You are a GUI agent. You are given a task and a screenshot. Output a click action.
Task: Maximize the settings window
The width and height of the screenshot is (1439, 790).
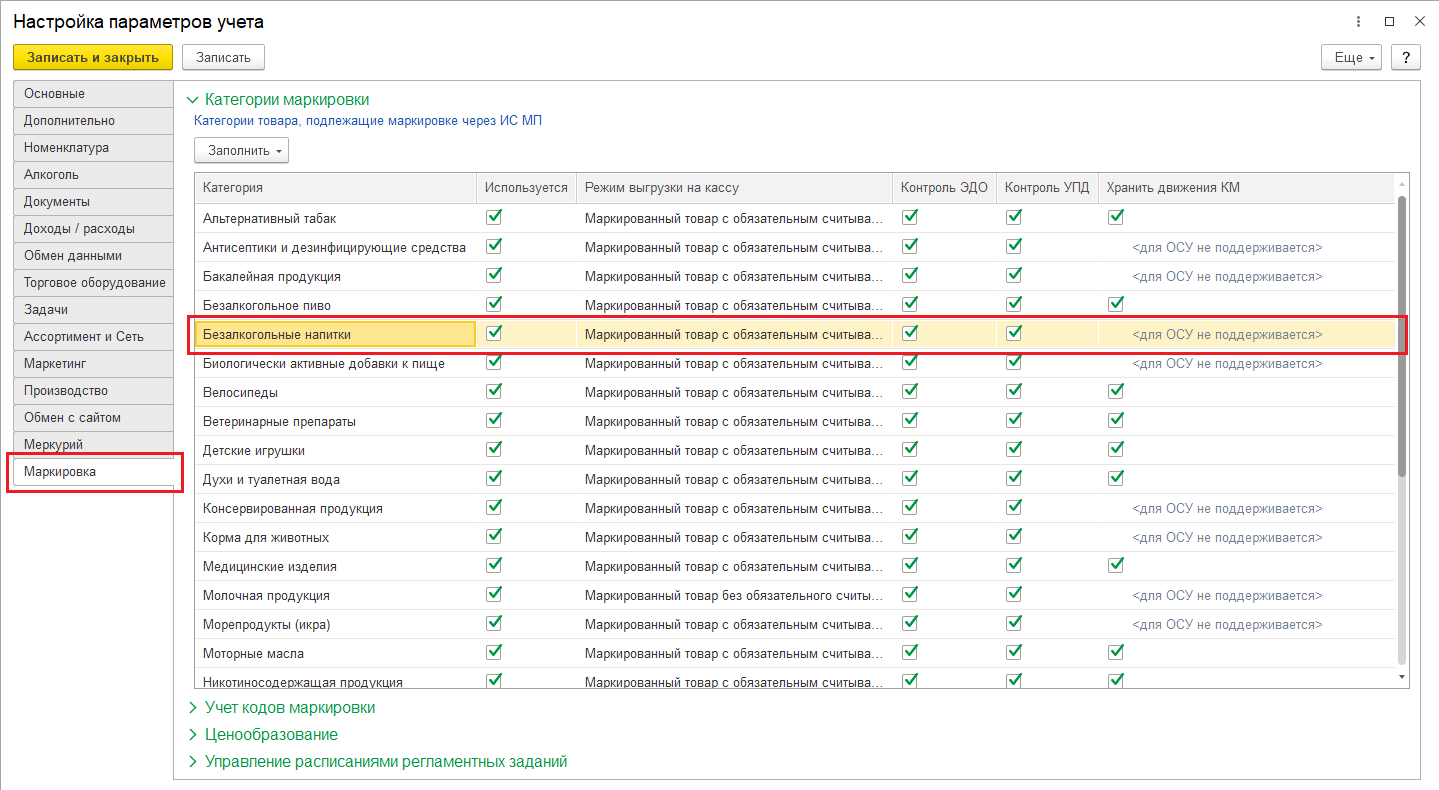1389,21
